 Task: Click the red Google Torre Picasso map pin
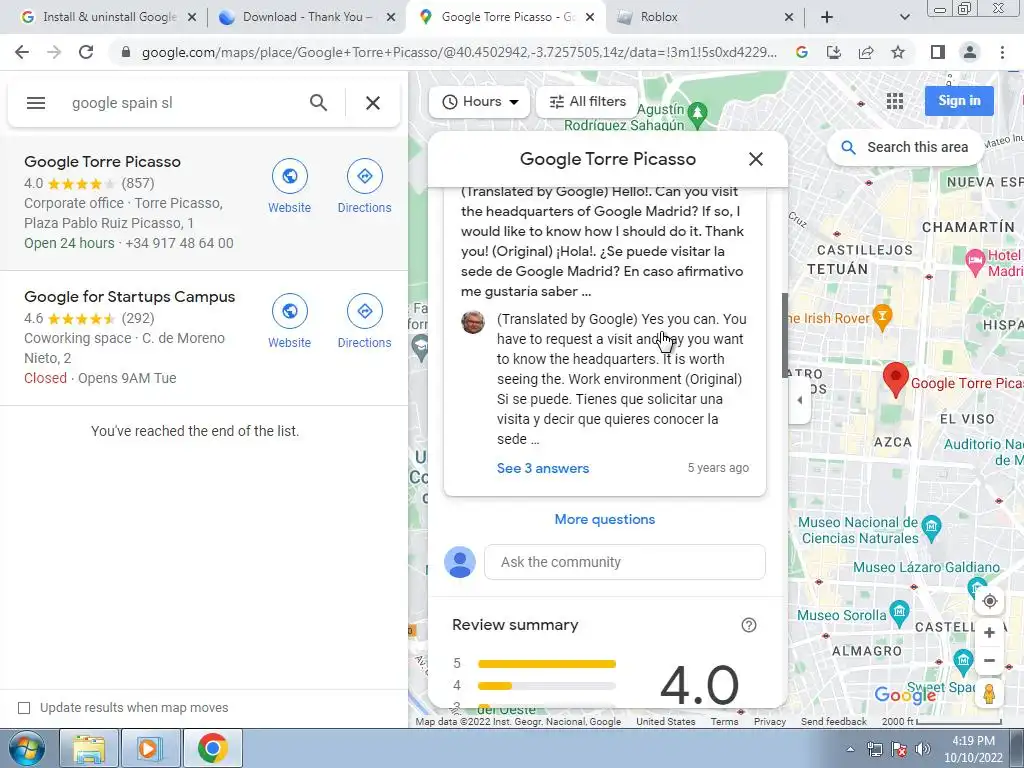coord(895,379)
